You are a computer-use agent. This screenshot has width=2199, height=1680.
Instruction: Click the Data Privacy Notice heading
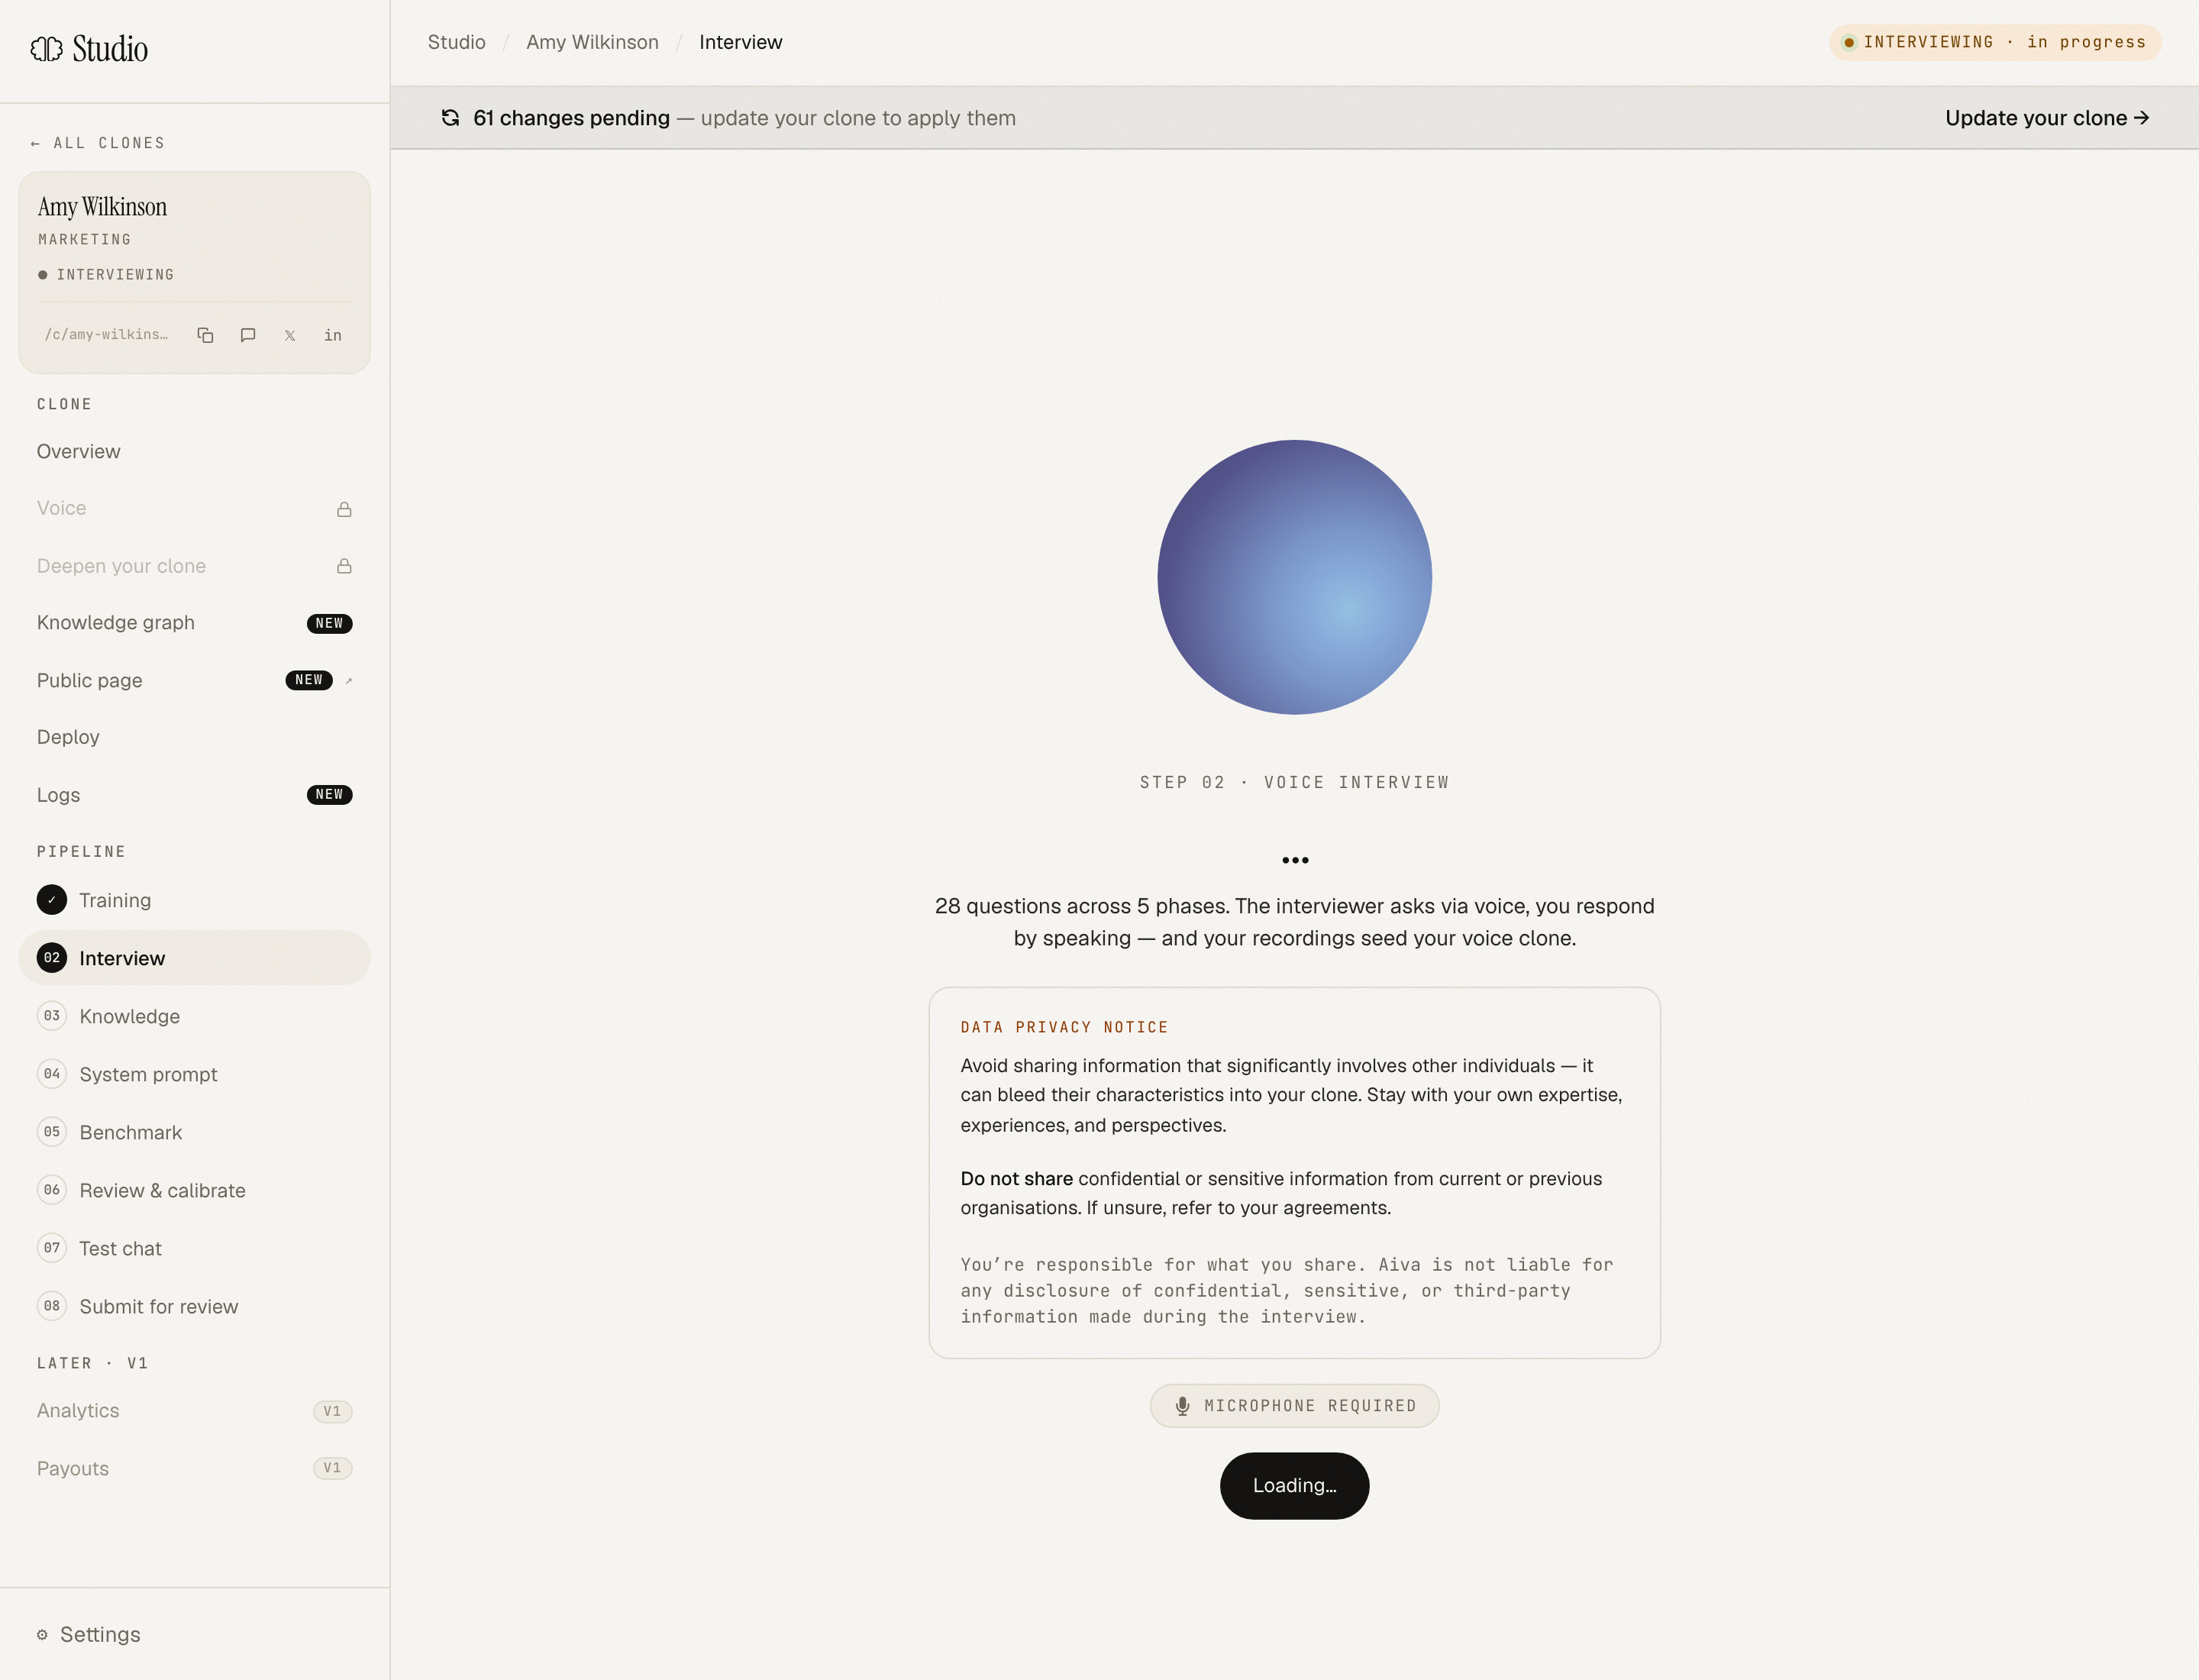pyautogui.click(x=1064, y=1027)
